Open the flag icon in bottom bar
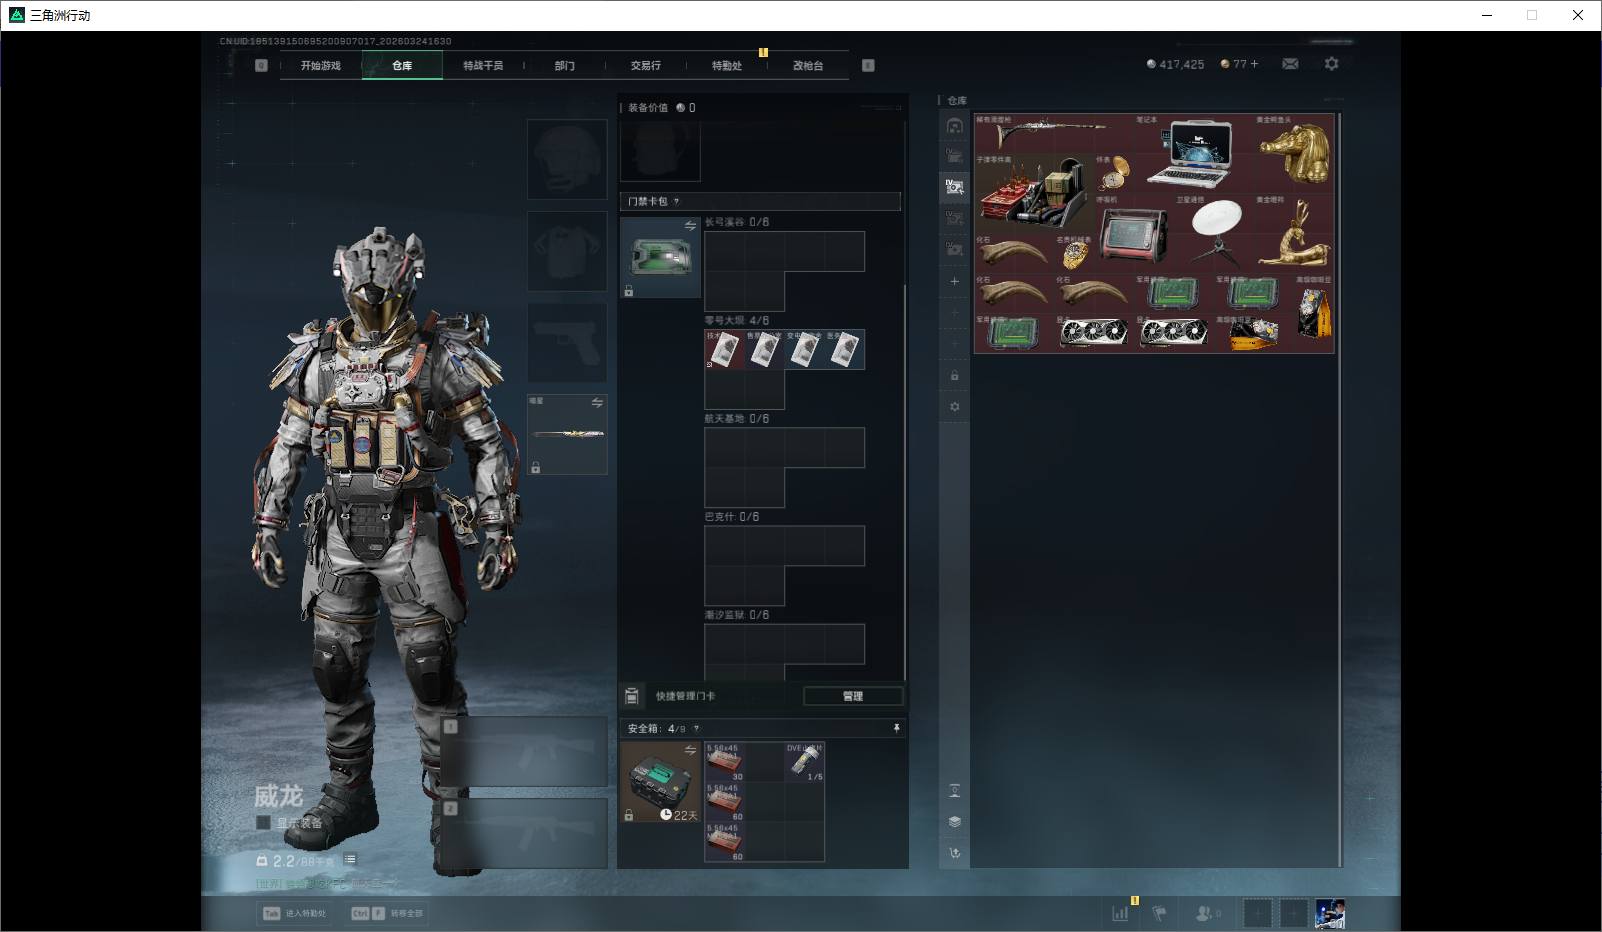Image resolution: width=1602 pixels, height=932 pixels. pos(1160,913)
